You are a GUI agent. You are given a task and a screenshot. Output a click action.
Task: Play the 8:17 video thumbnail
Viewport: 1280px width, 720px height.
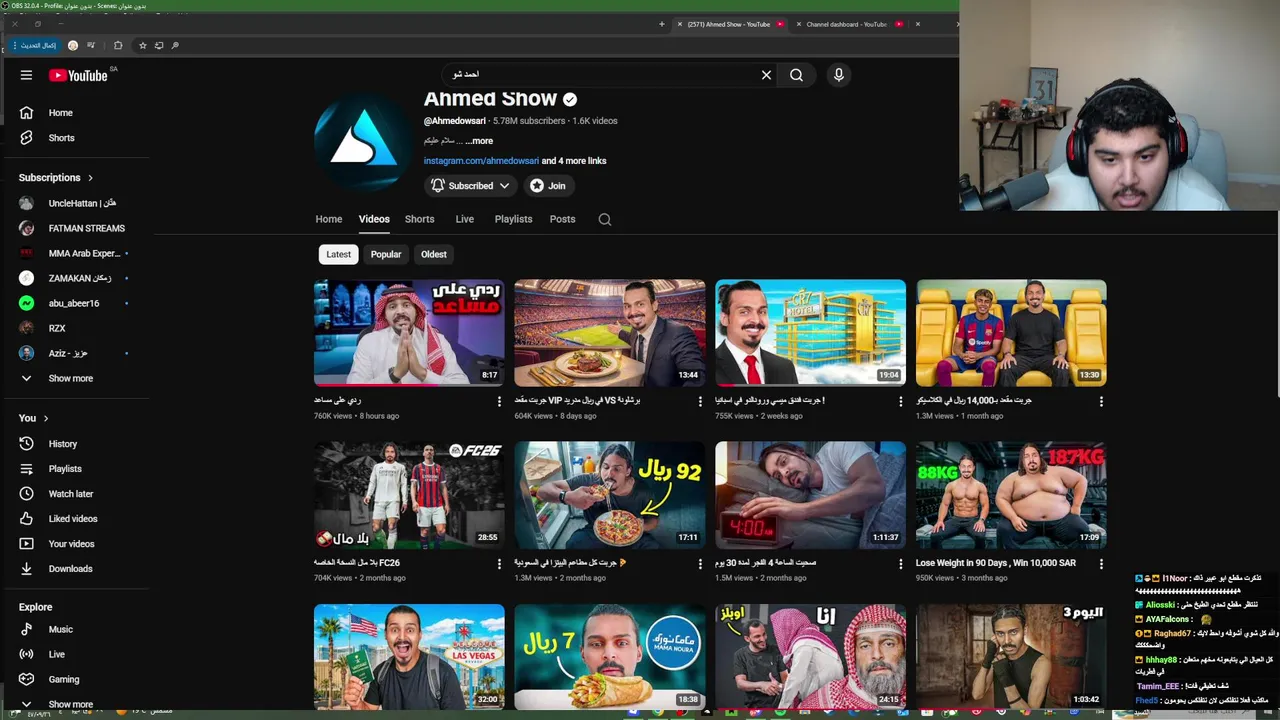click(x=409, y=333)
